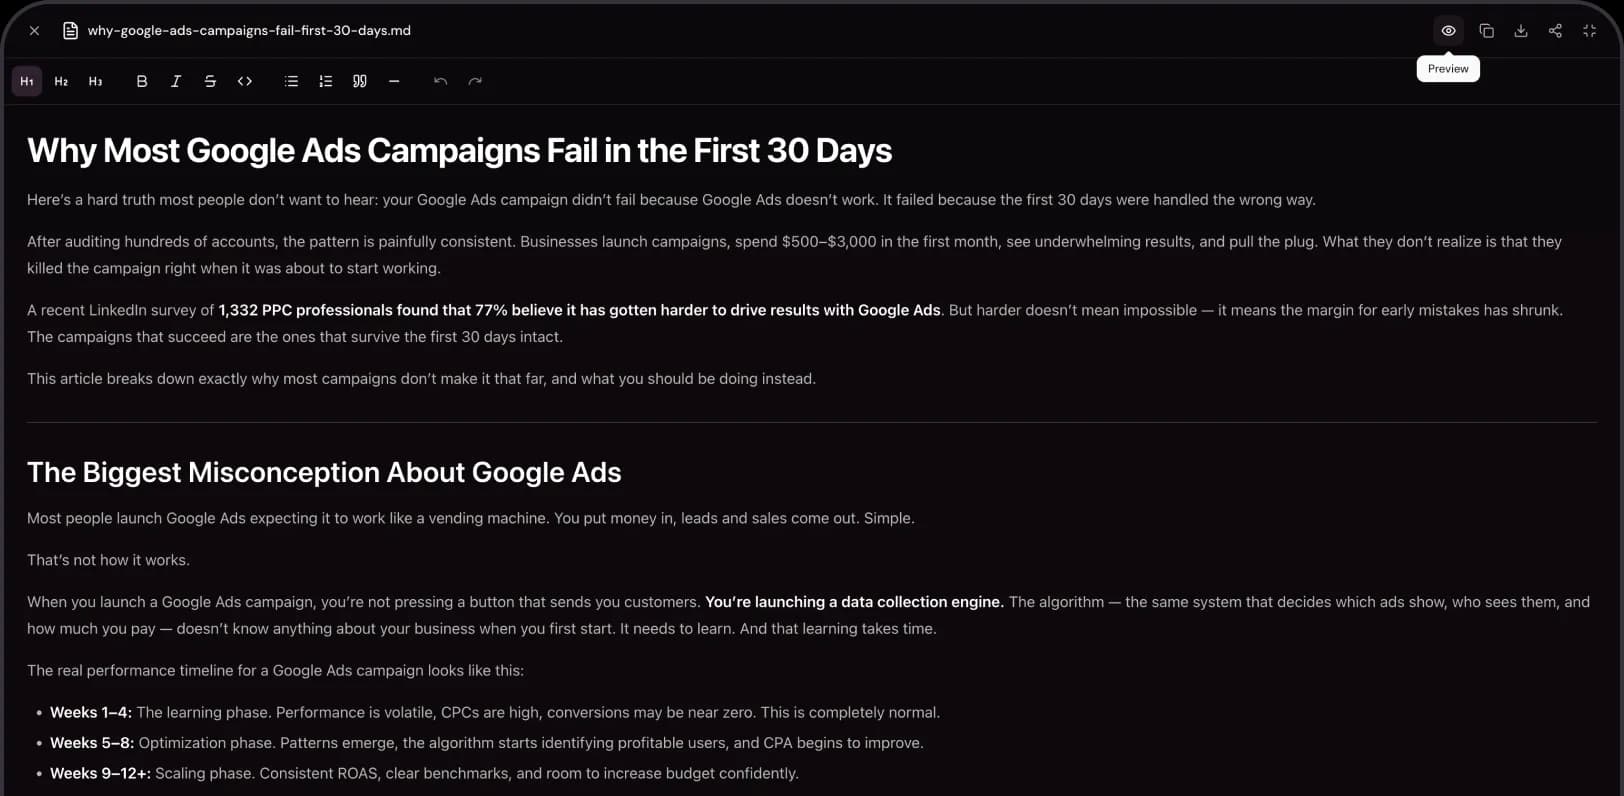Screen dimensions: 1624x796
Task: Create a numbered list
Action: [325, 81]
